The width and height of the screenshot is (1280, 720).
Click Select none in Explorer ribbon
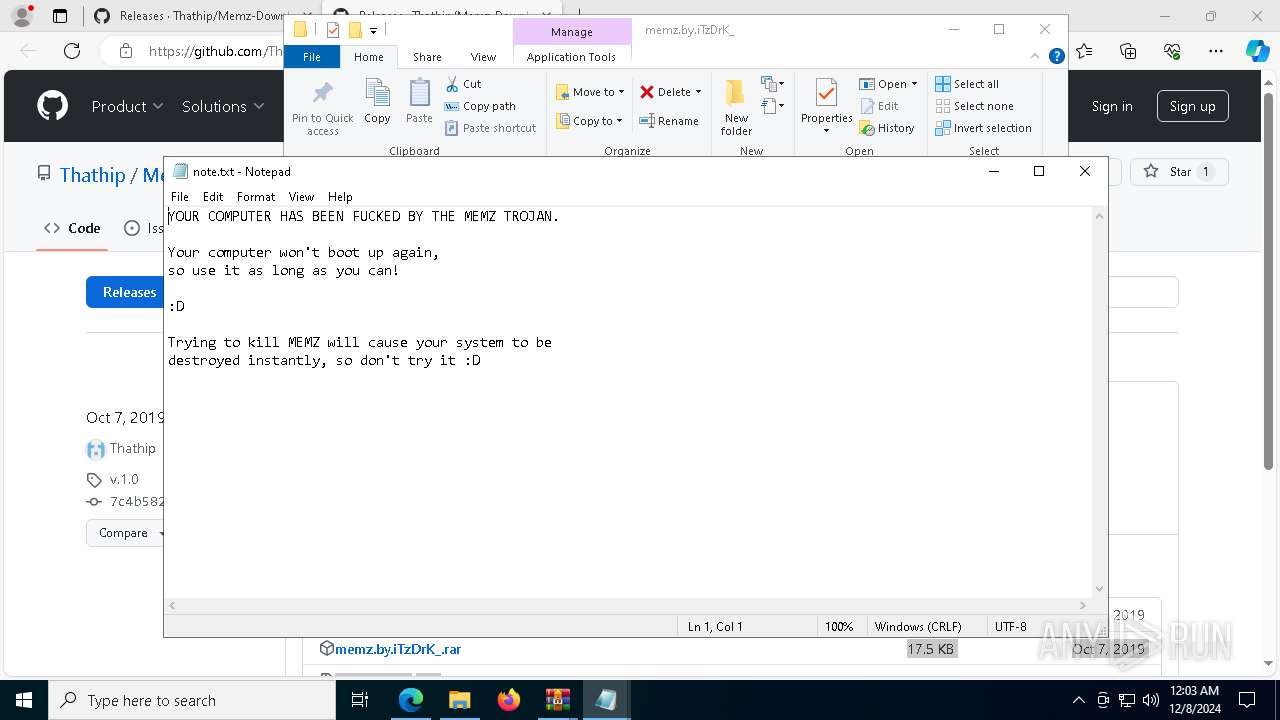pos(974,106)
